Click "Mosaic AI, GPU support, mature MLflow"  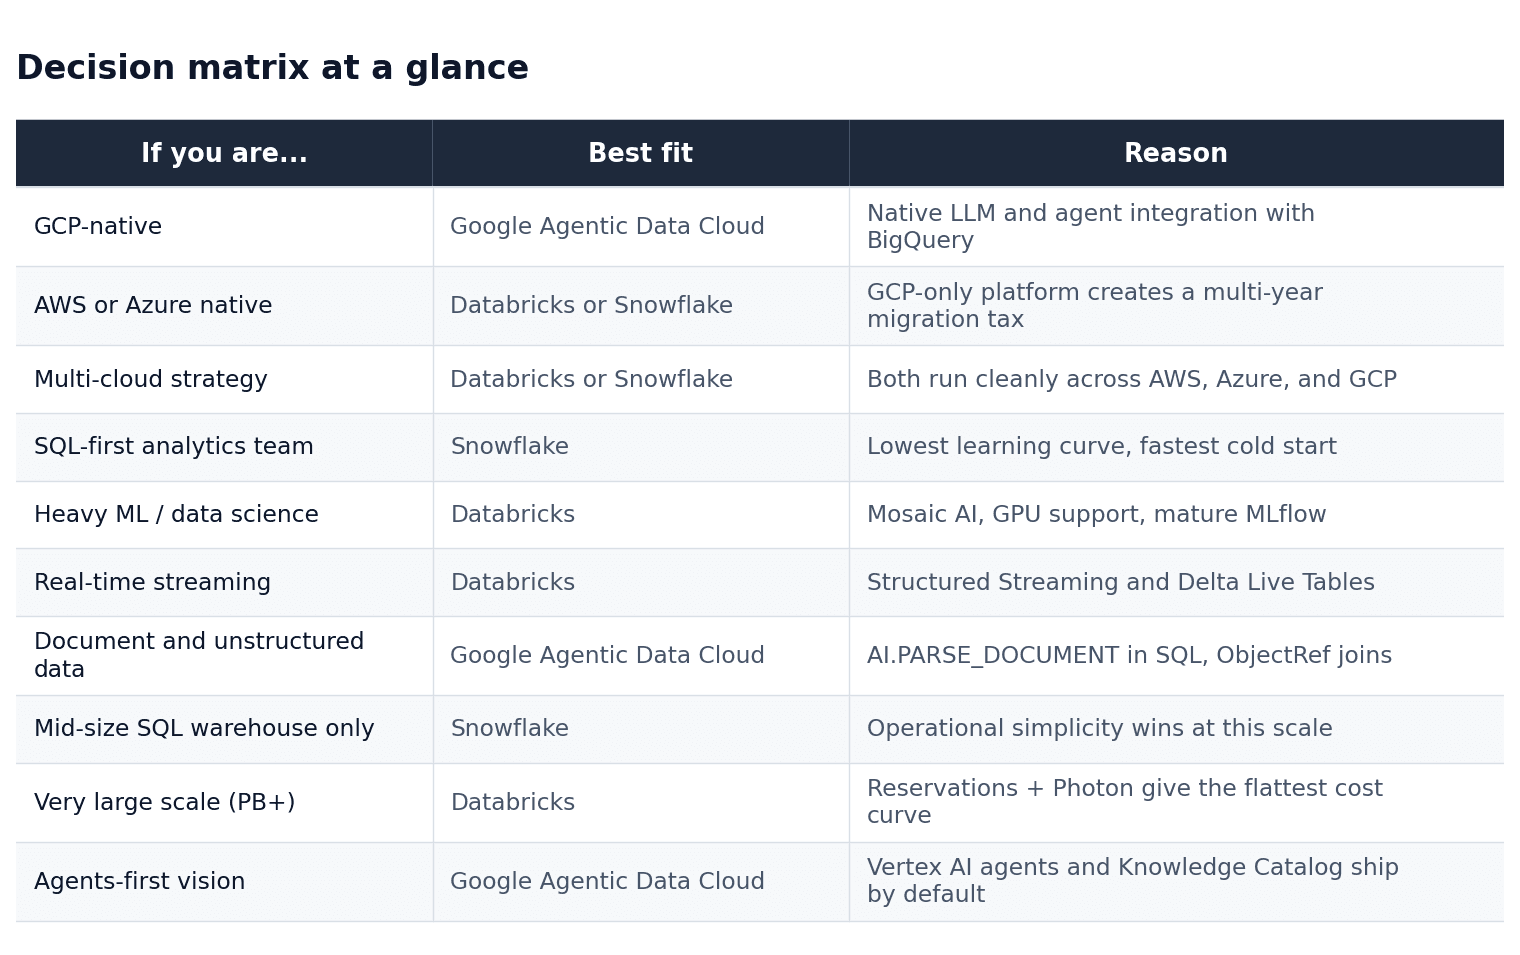[x=1096, y=515]
